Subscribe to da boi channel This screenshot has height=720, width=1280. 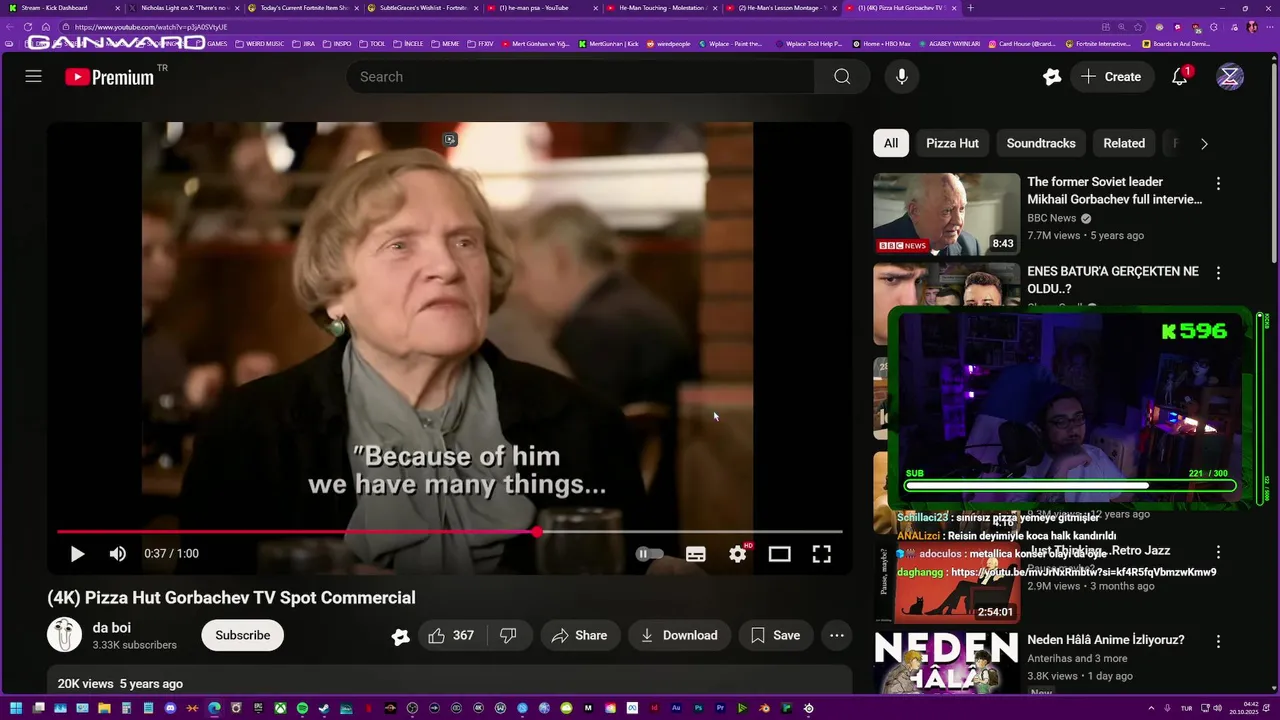coord(243,635)
